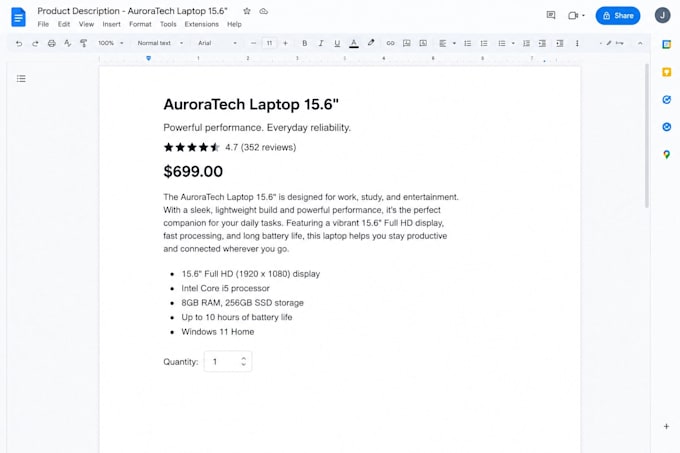Screen dimensions: 680x453
Task: Toggle italic formatting
Action: coord(321,43)
